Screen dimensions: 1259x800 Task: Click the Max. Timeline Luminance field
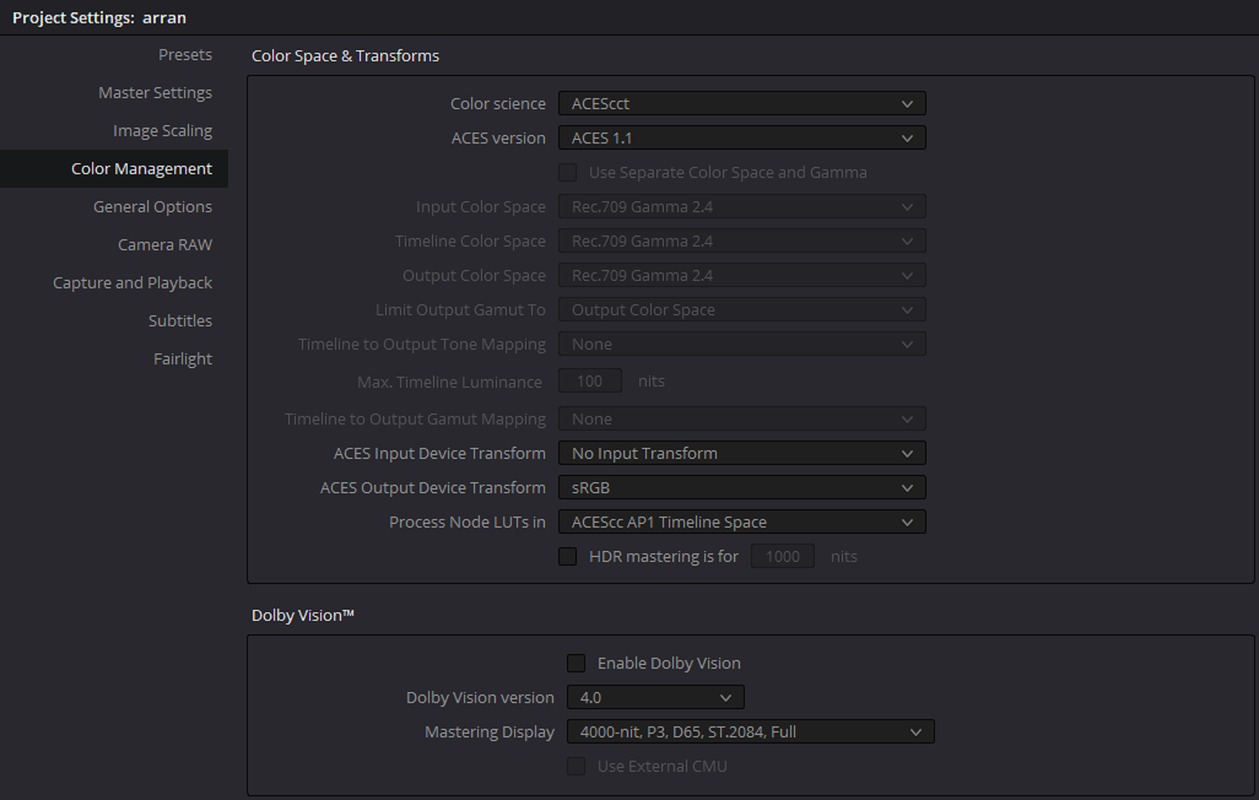coord(590,381)
